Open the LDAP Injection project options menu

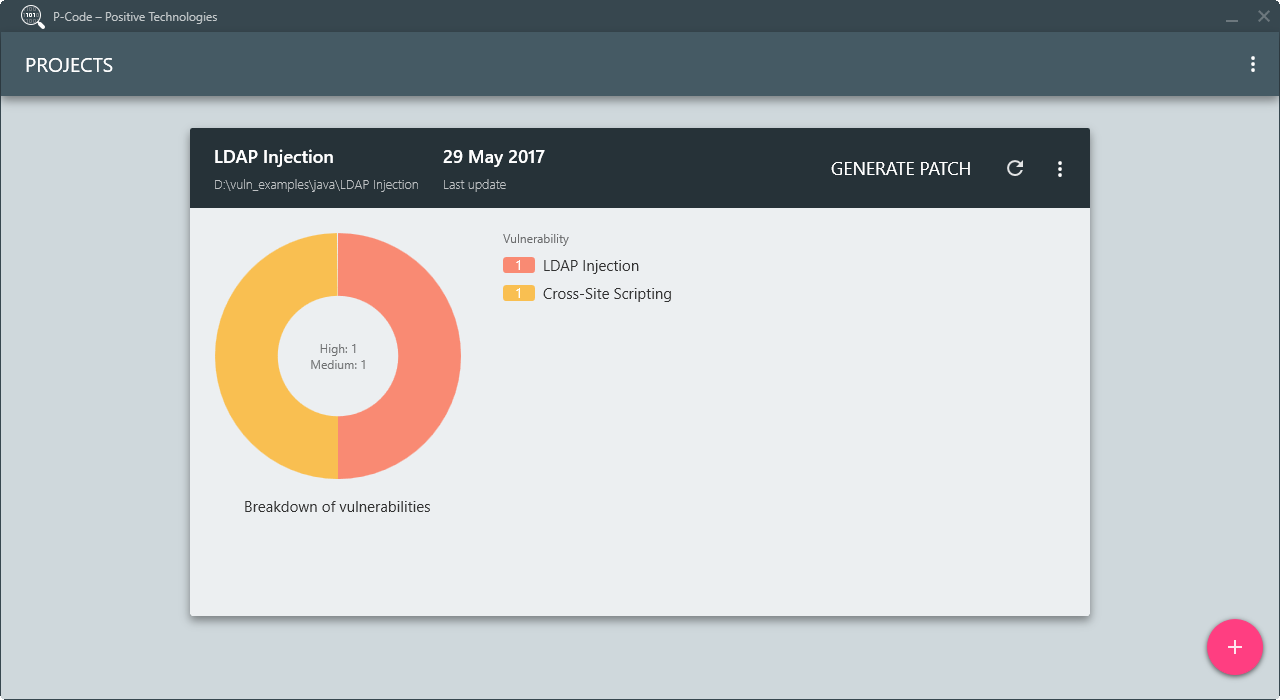[1060, 169]
